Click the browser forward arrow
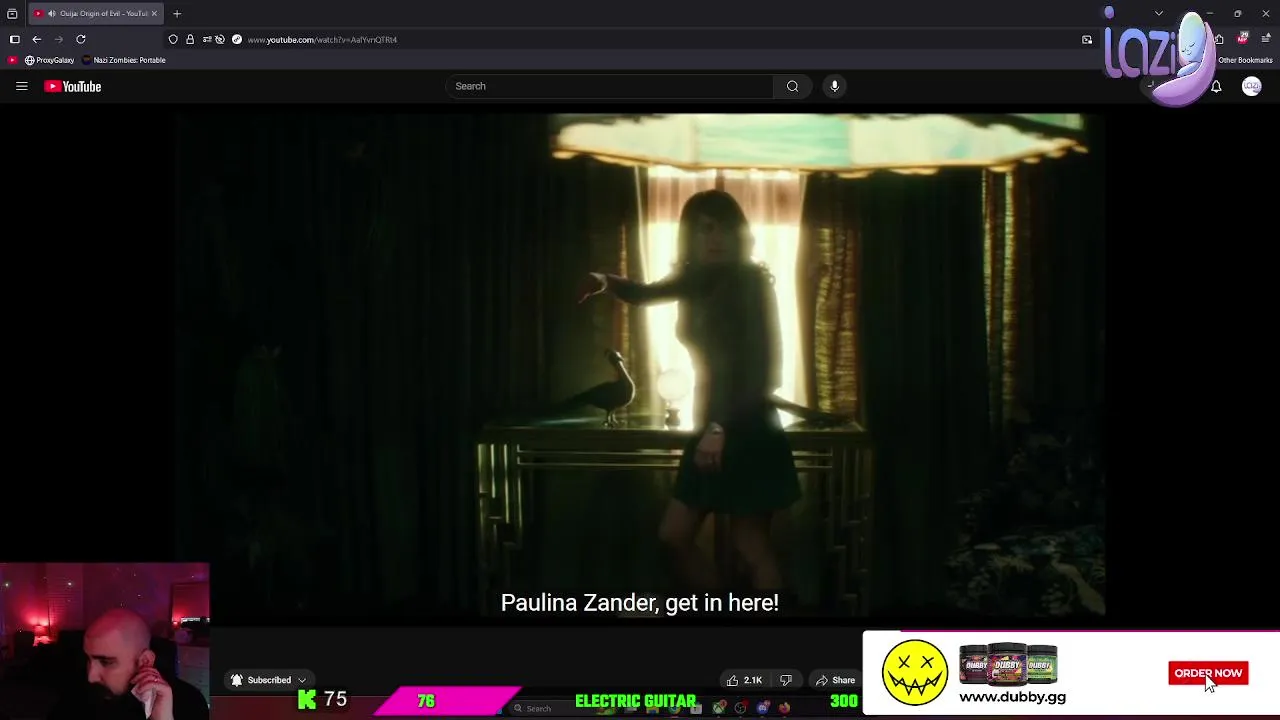 coord(59,39)
